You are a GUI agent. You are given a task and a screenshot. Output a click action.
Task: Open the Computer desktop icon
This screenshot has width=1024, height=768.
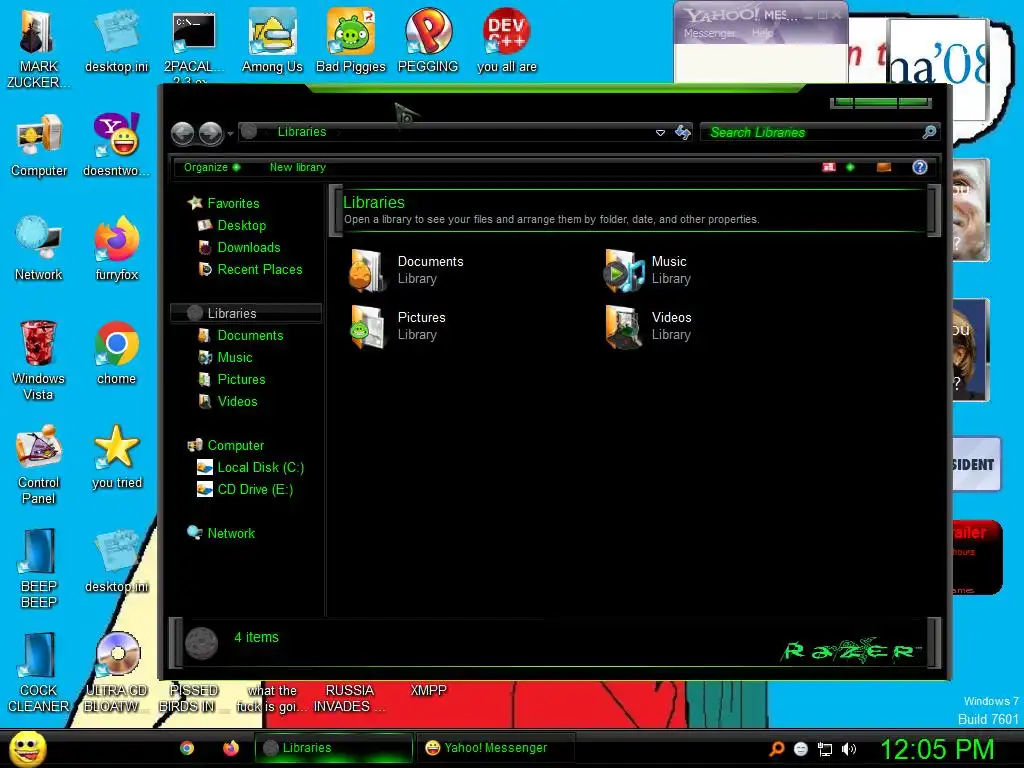(39, 146)
